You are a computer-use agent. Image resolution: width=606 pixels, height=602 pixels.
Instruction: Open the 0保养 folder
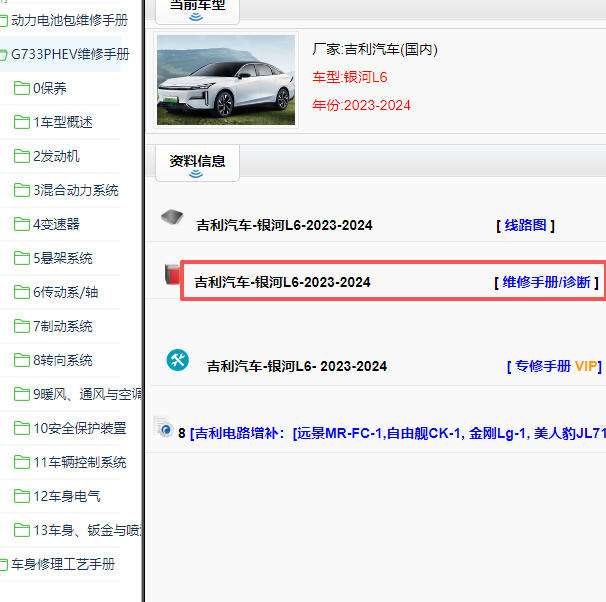pos(50,88)
